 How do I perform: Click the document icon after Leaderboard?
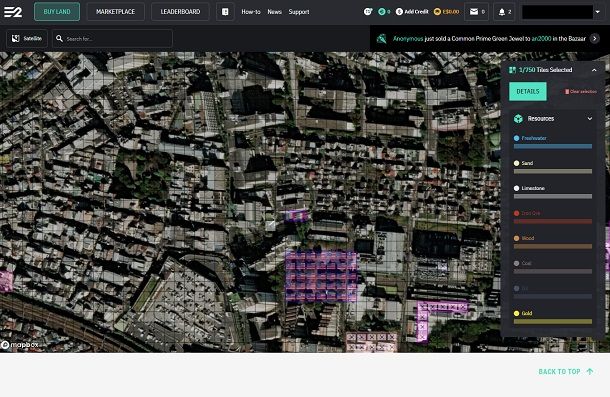[225, 12]
